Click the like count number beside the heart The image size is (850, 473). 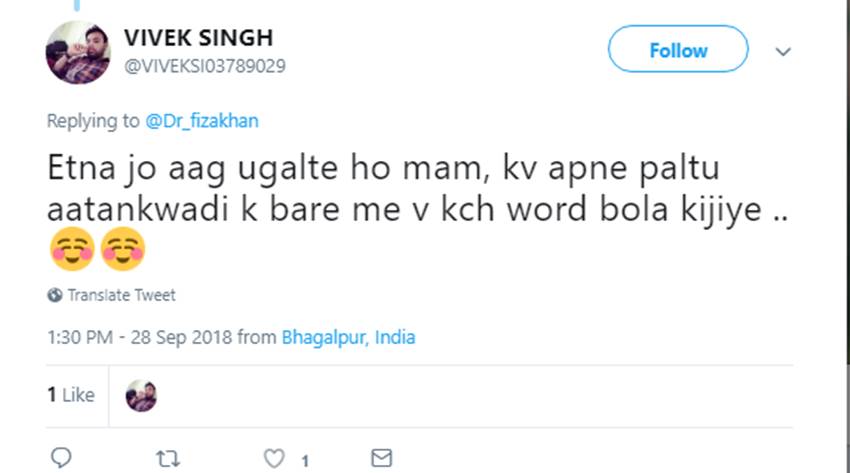click(304, 461)
